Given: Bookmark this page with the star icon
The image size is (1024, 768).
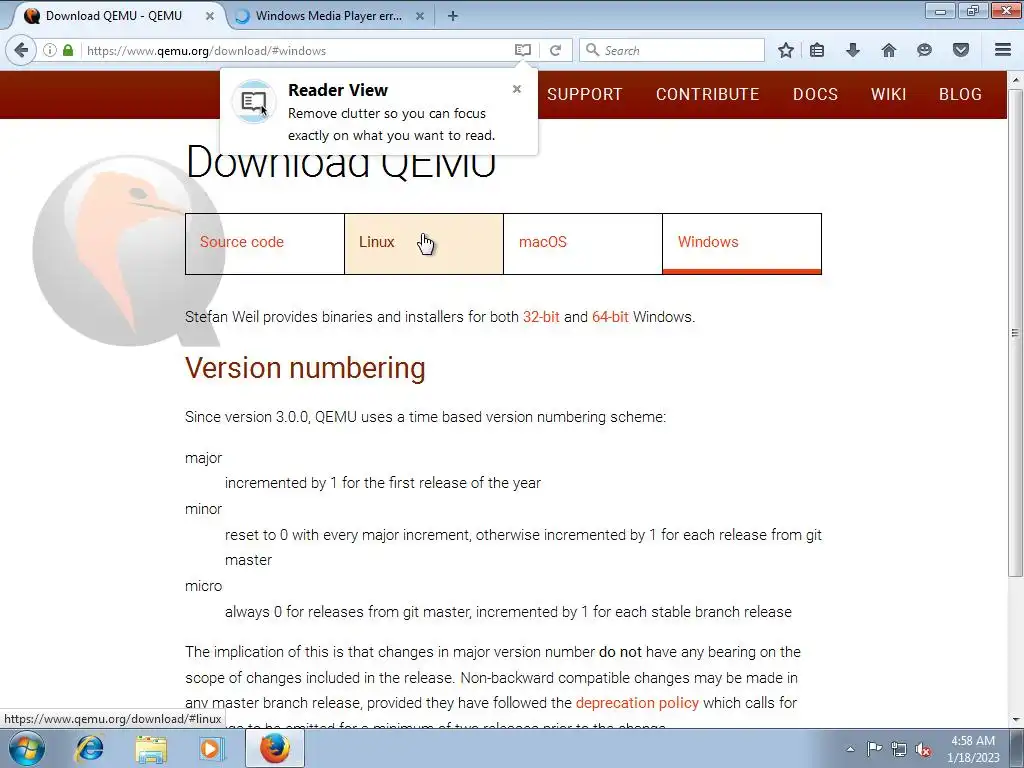Looking at the screenshot, I should click(x=786, y=50).
